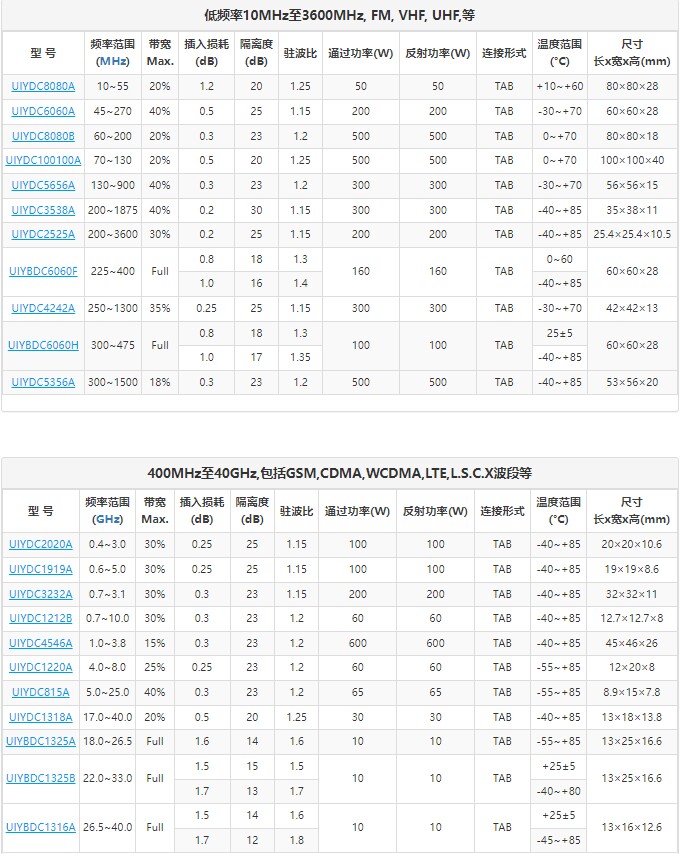
Task: Open the UIYDC6060A product link
Action: click(43, 111)
